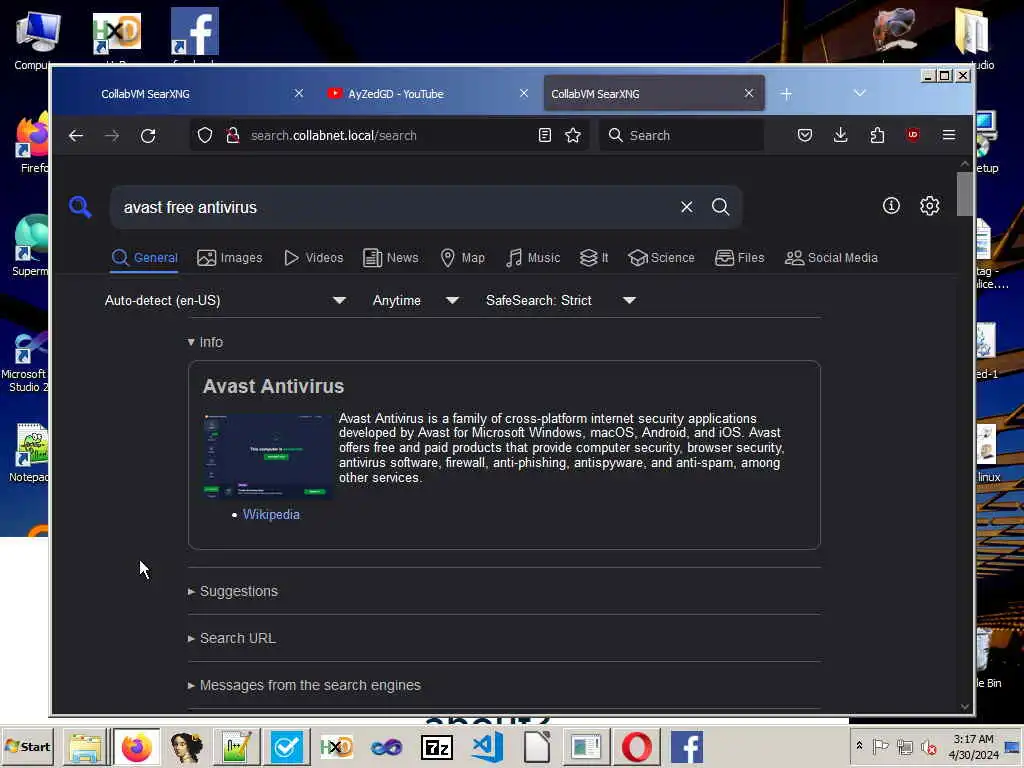Image resolution: width=1024 pixels, height=768 pixels.
Task: Select the Images search category
Action: click(x=230, y=258)
